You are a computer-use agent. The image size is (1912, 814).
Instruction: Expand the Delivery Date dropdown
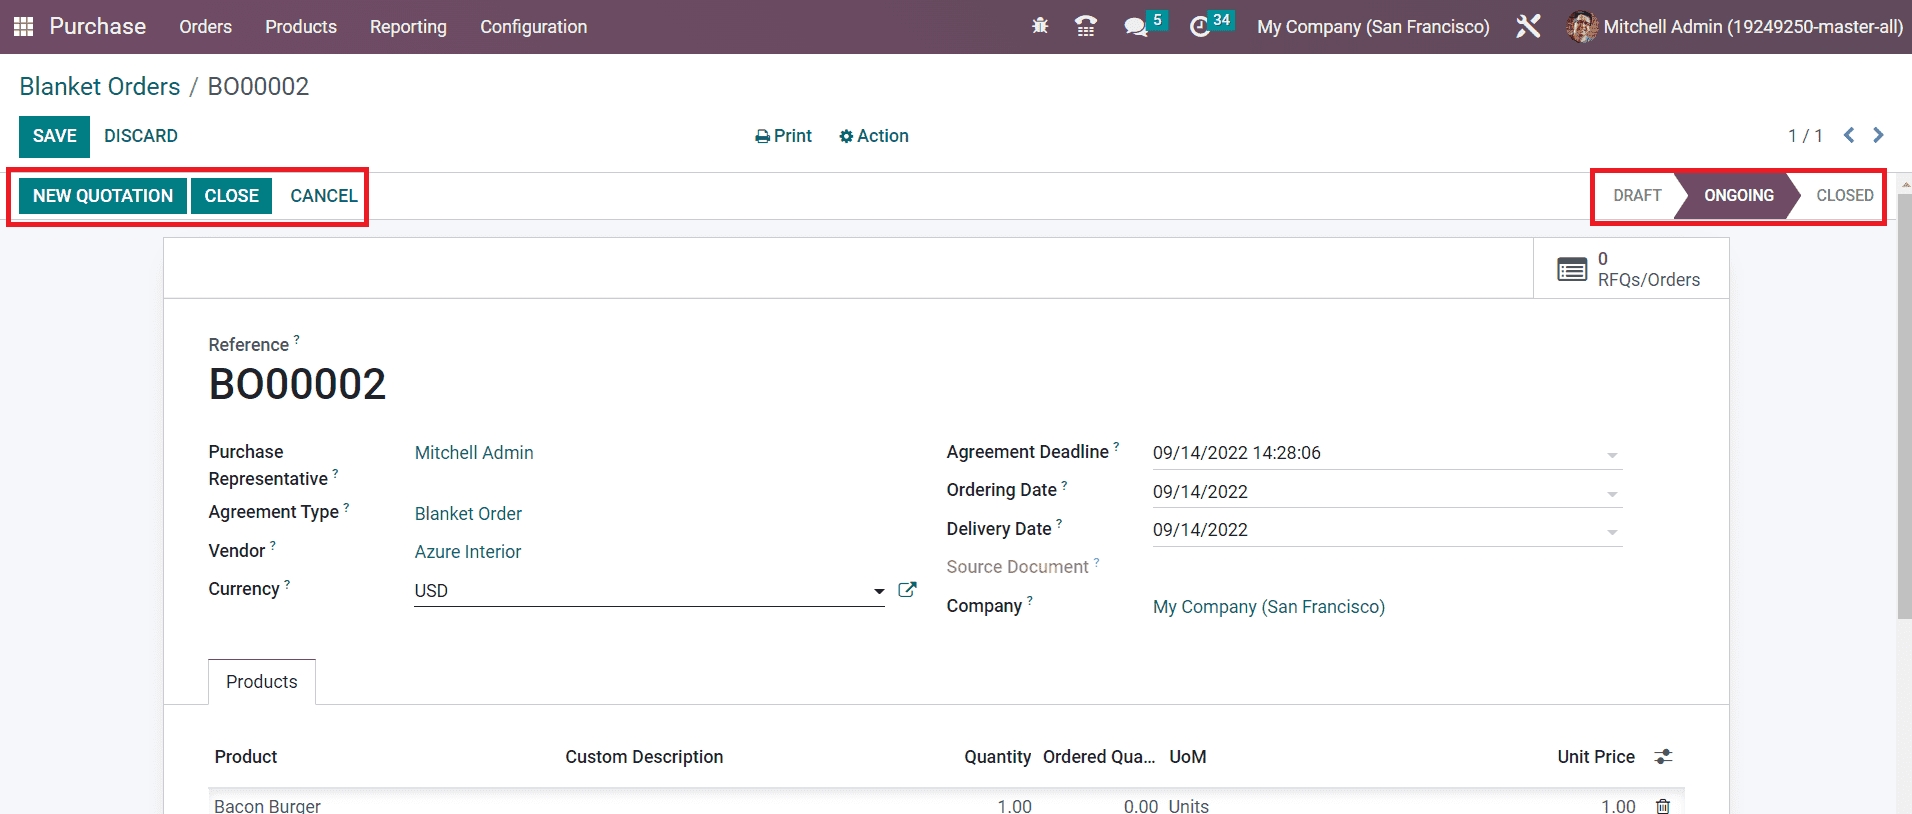click(1611, 531)
